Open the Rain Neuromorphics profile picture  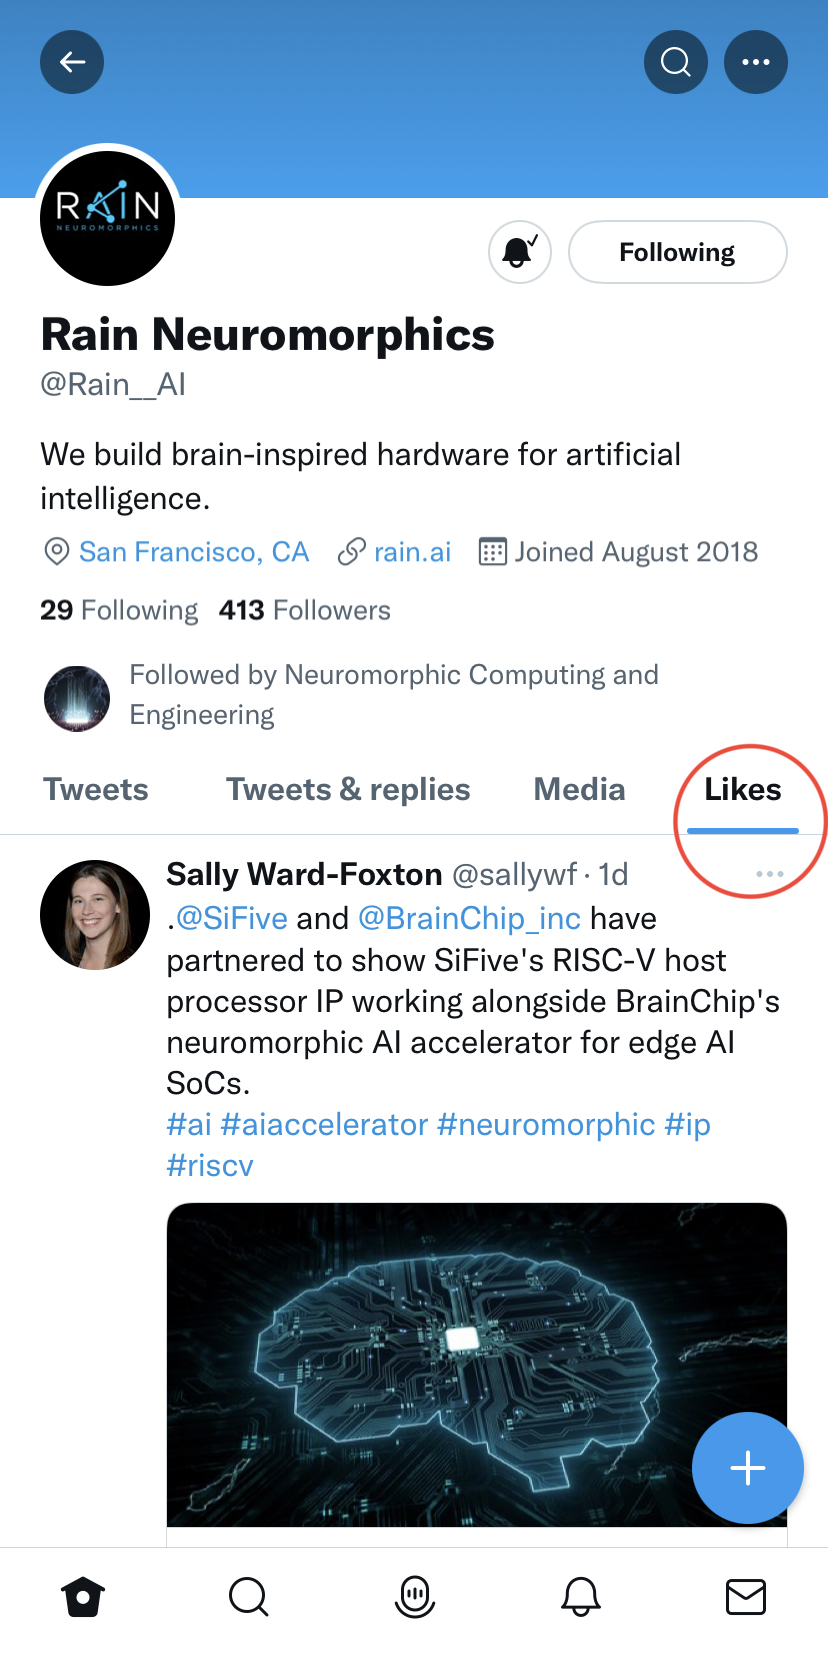pos(108,218)
